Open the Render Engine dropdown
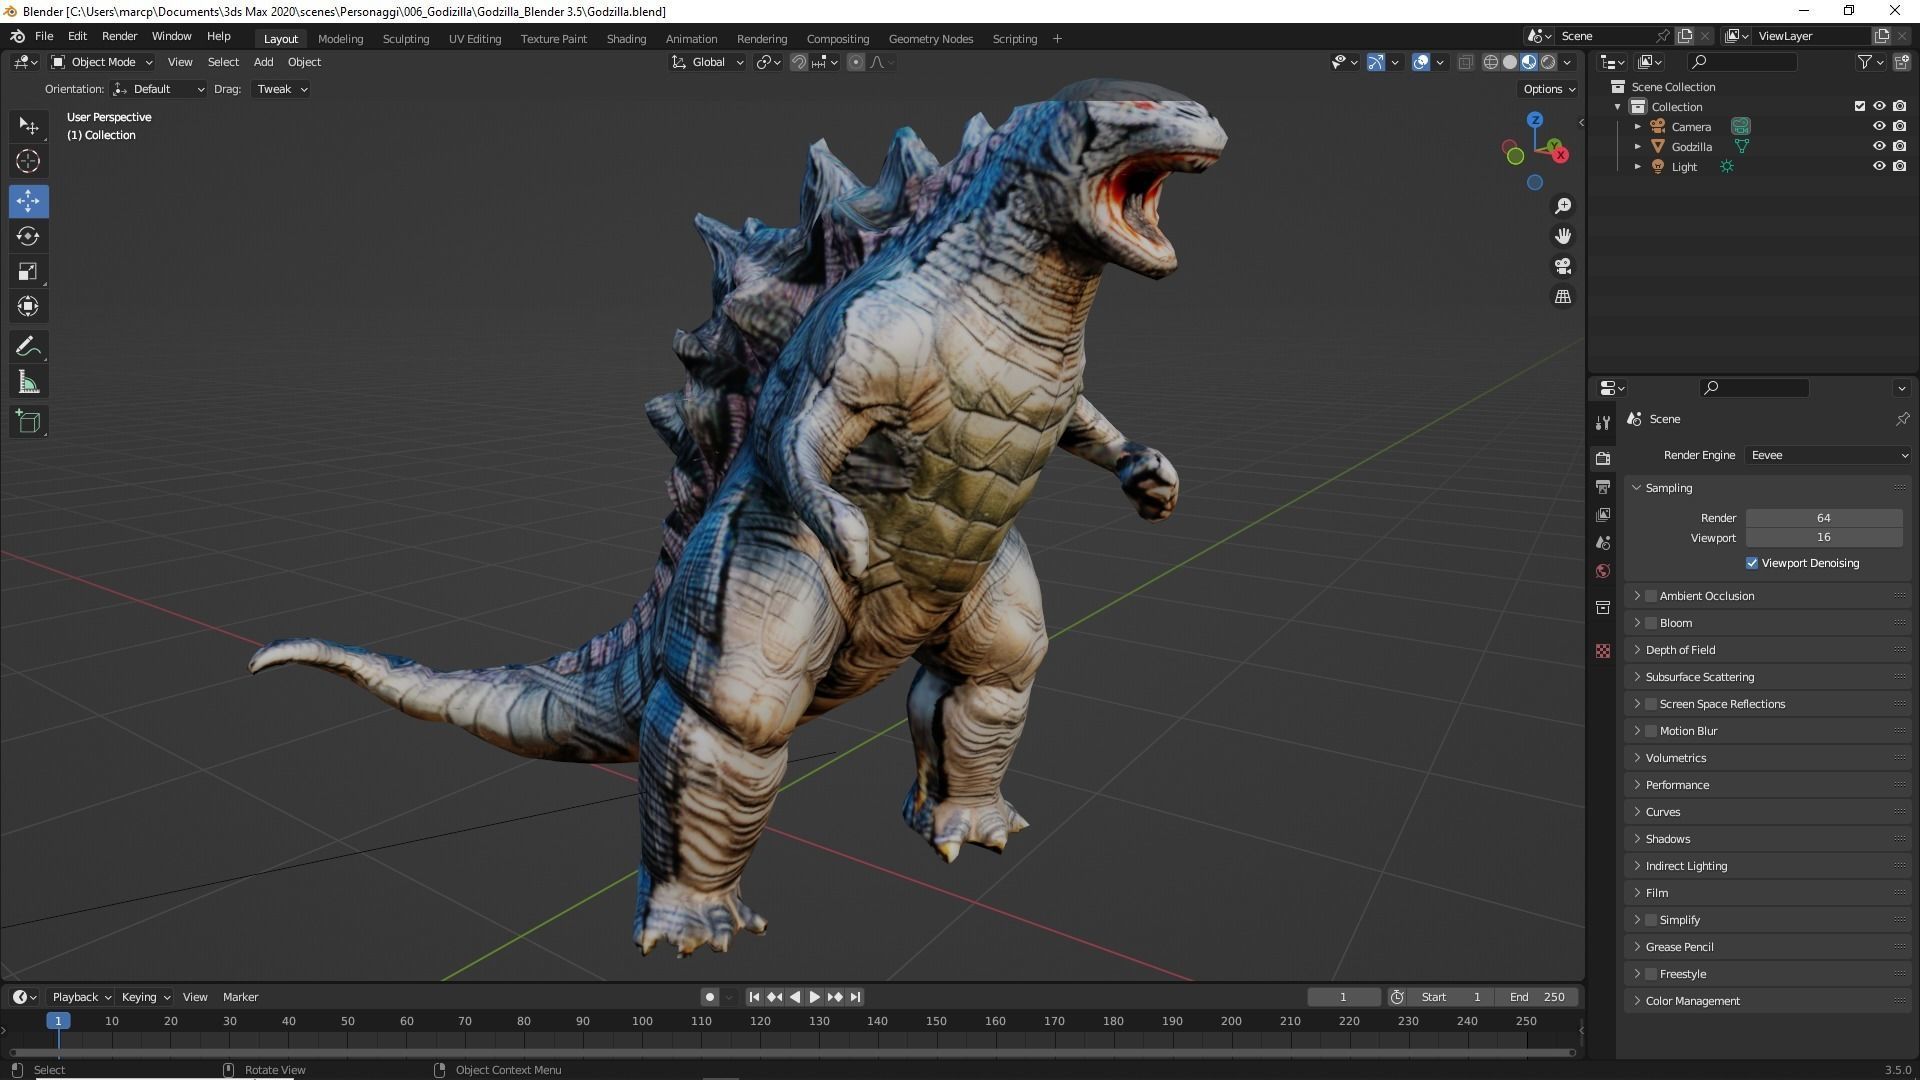Viewport: 1920px width, 1080px height. [x=1828, y=455]
